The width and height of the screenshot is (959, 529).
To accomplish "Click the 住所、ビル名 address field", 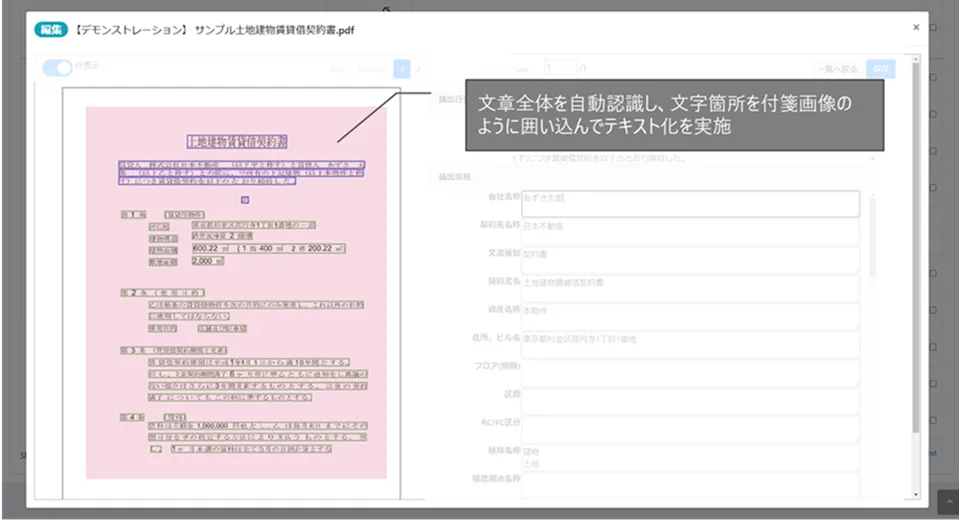I will (691, 345).
